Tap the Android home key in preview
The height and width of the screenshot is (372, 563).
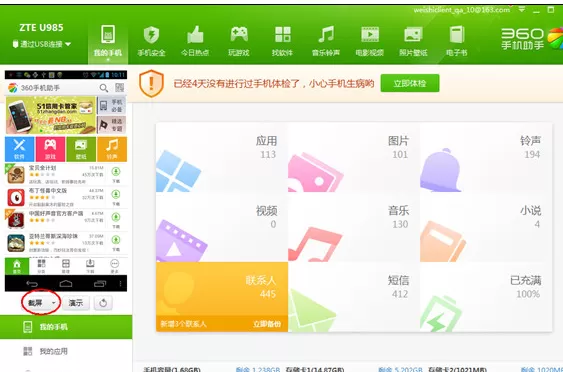click(x=66, y=284)
